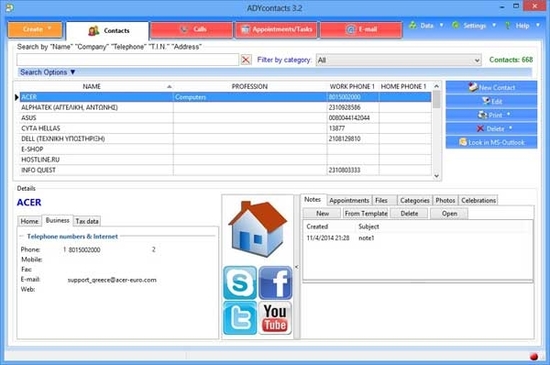The height and width of the screenshot is (365, 550).
Task: Click the Edit button
Action: 491,101
